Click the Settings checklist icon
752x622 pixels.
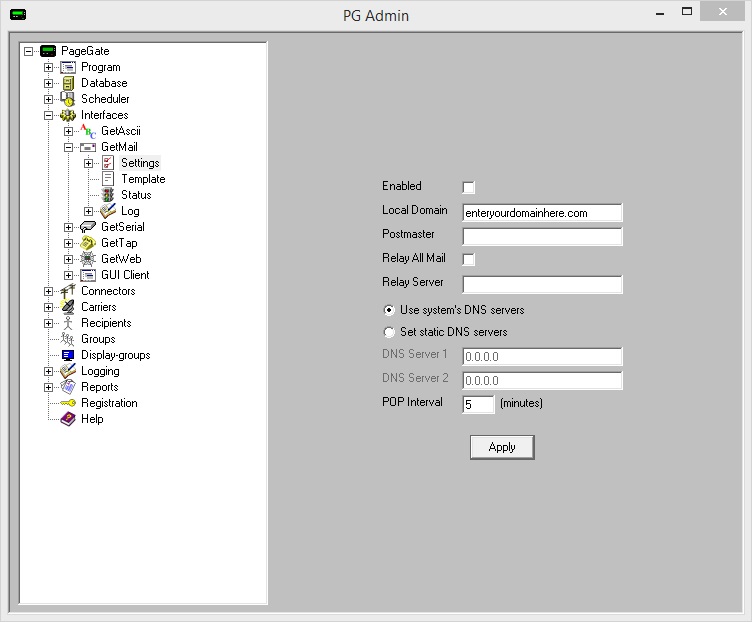coord(108,163)
